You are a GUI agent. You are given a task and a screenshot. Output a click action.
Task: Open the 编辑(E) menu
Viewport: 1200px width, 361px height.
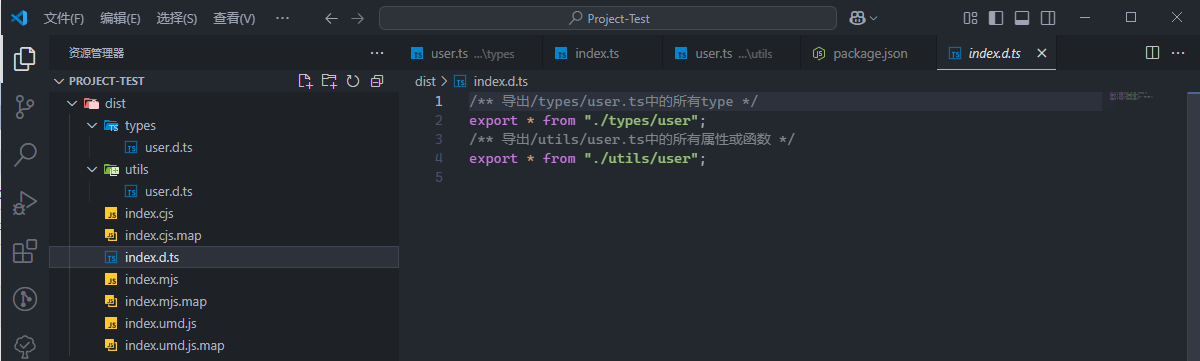[x=120, y=18]
